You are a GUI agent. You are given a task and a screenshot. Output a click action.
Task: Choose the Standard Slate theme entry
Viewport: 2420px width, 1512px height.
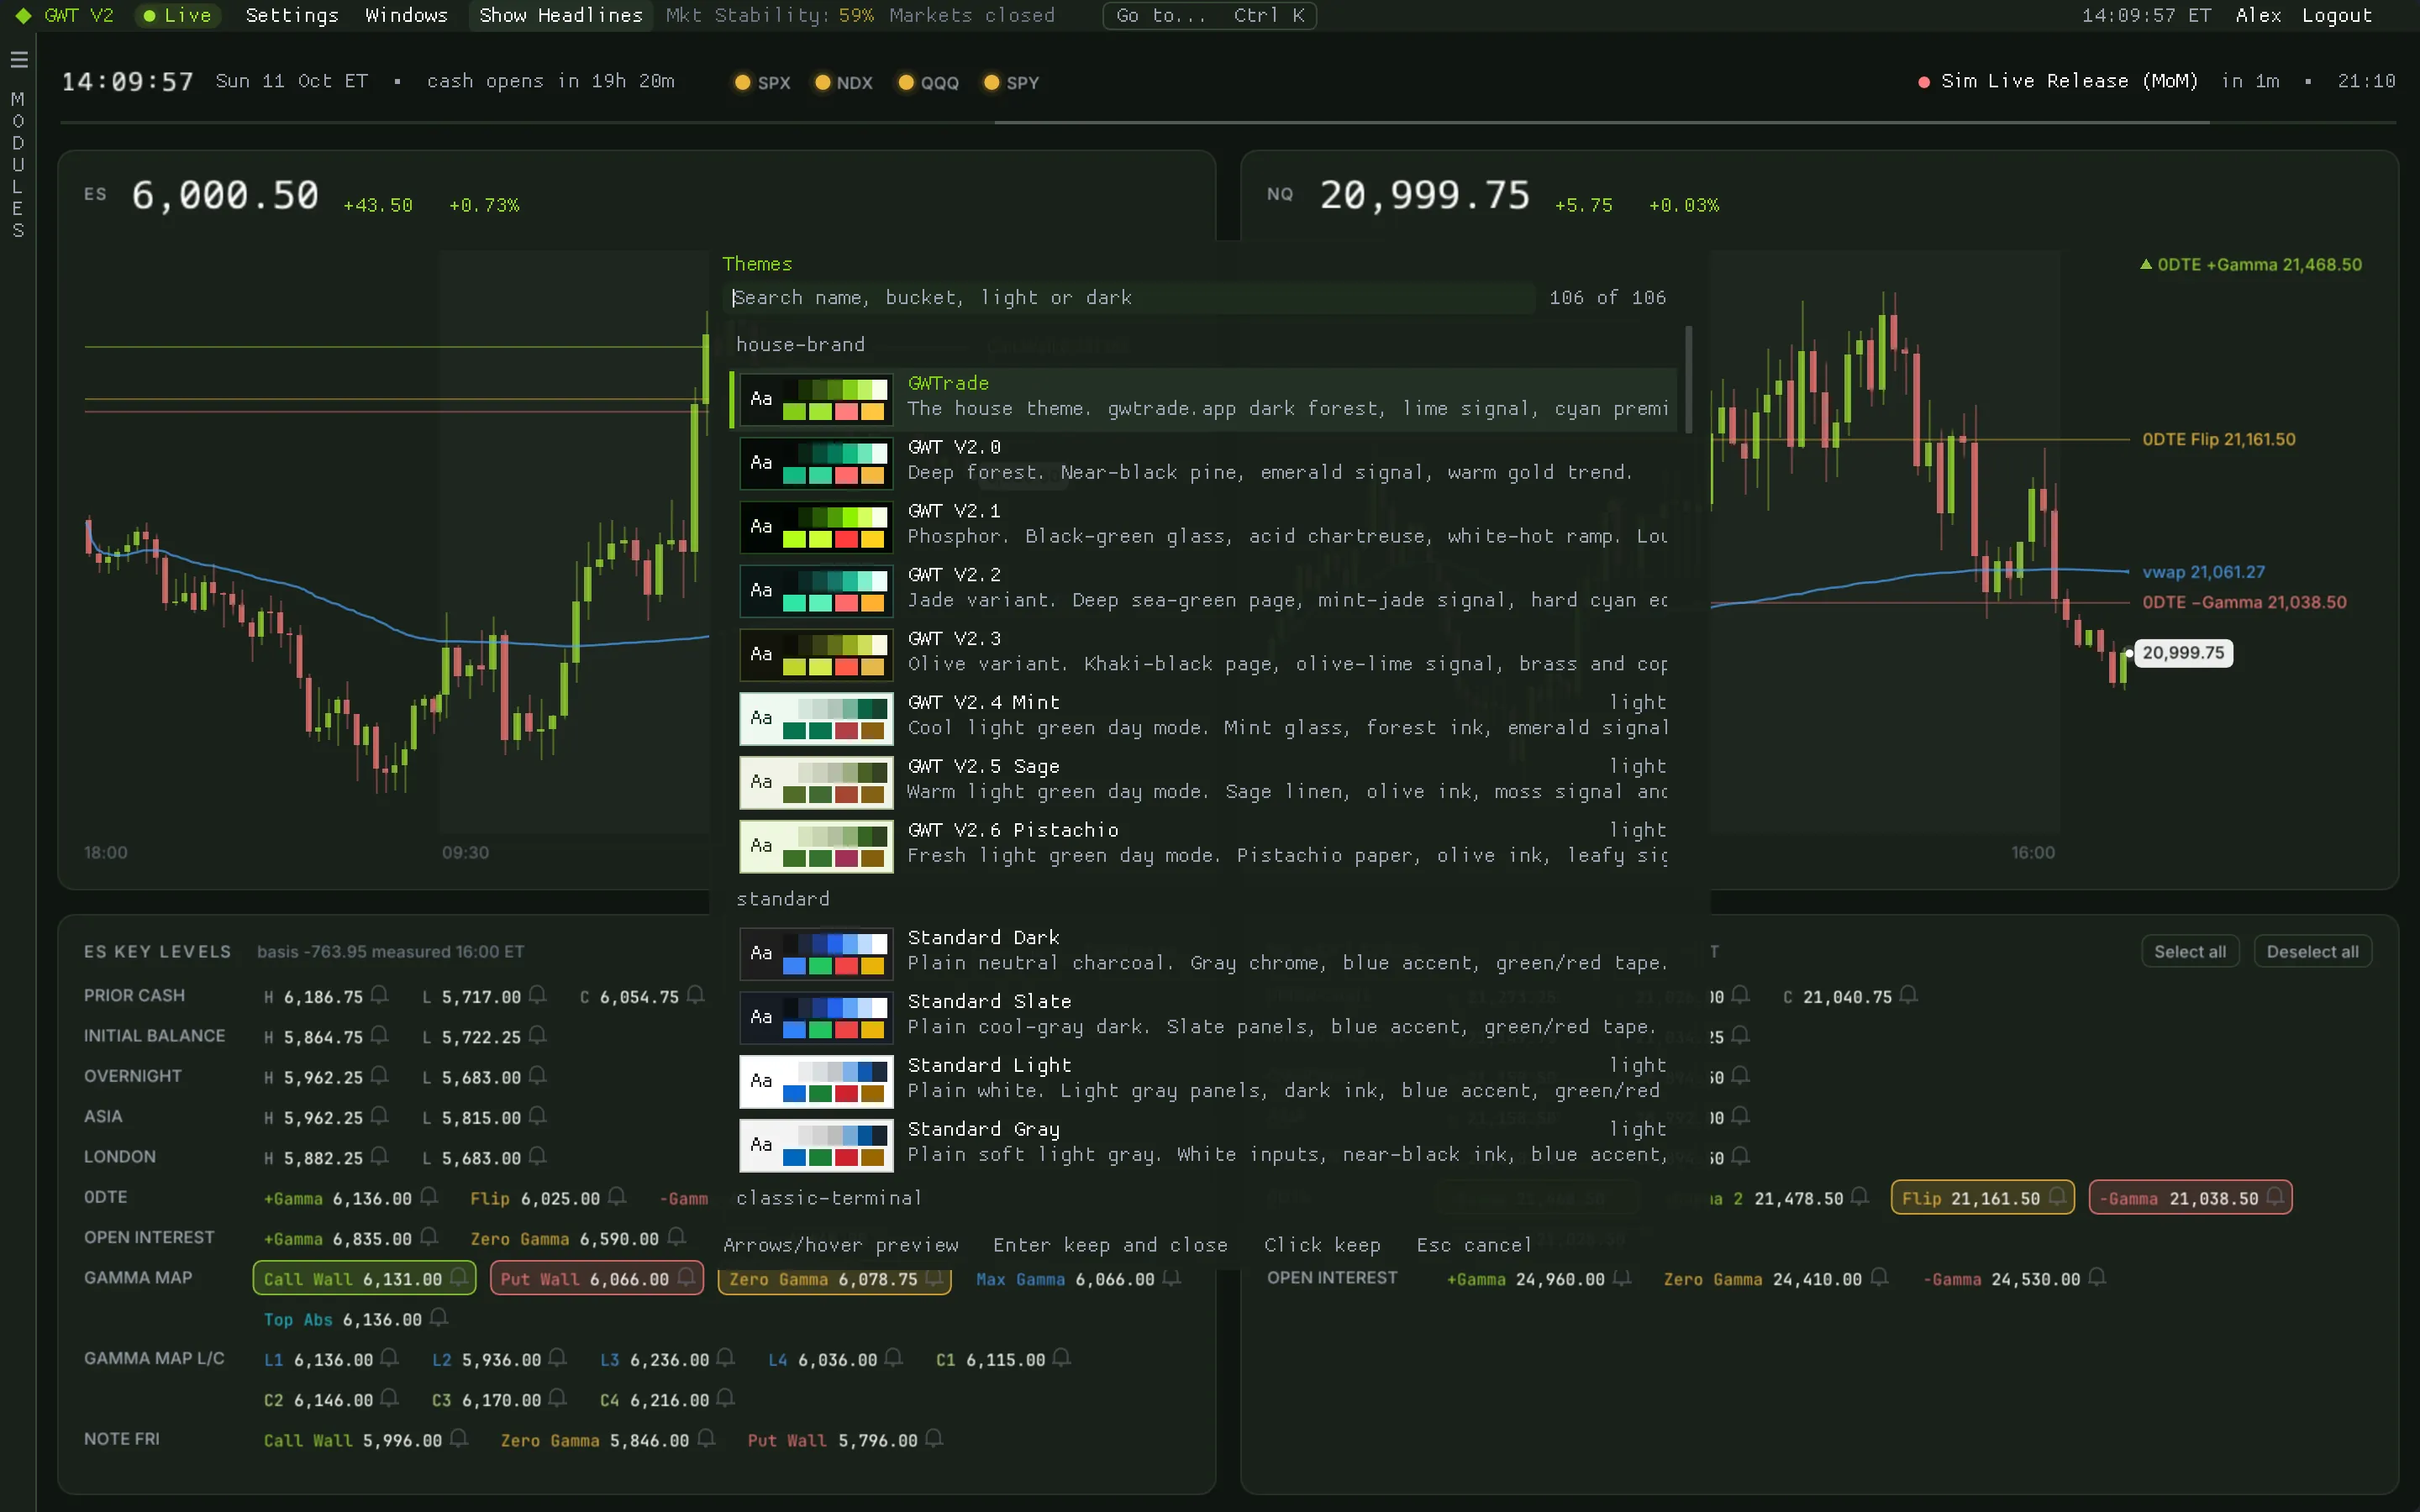click(x=1204, y=1015)
